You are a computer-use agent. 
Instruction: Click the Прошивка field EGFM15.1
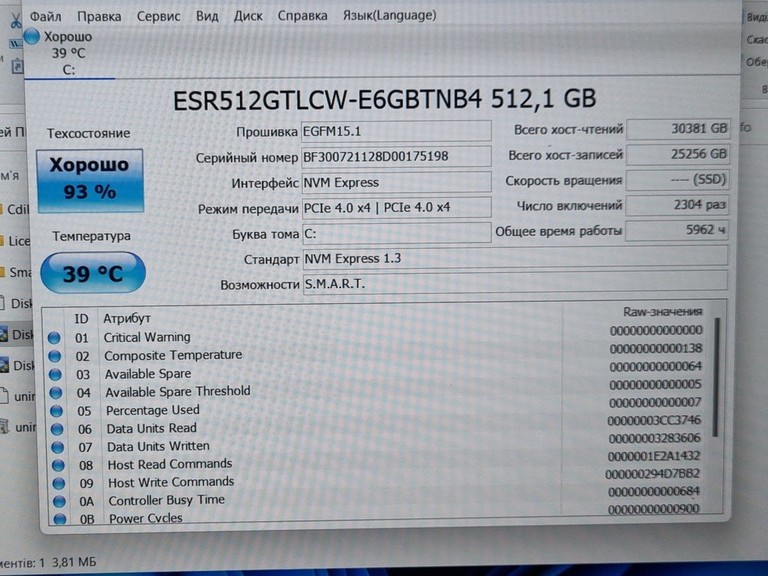tap(396, 131)
